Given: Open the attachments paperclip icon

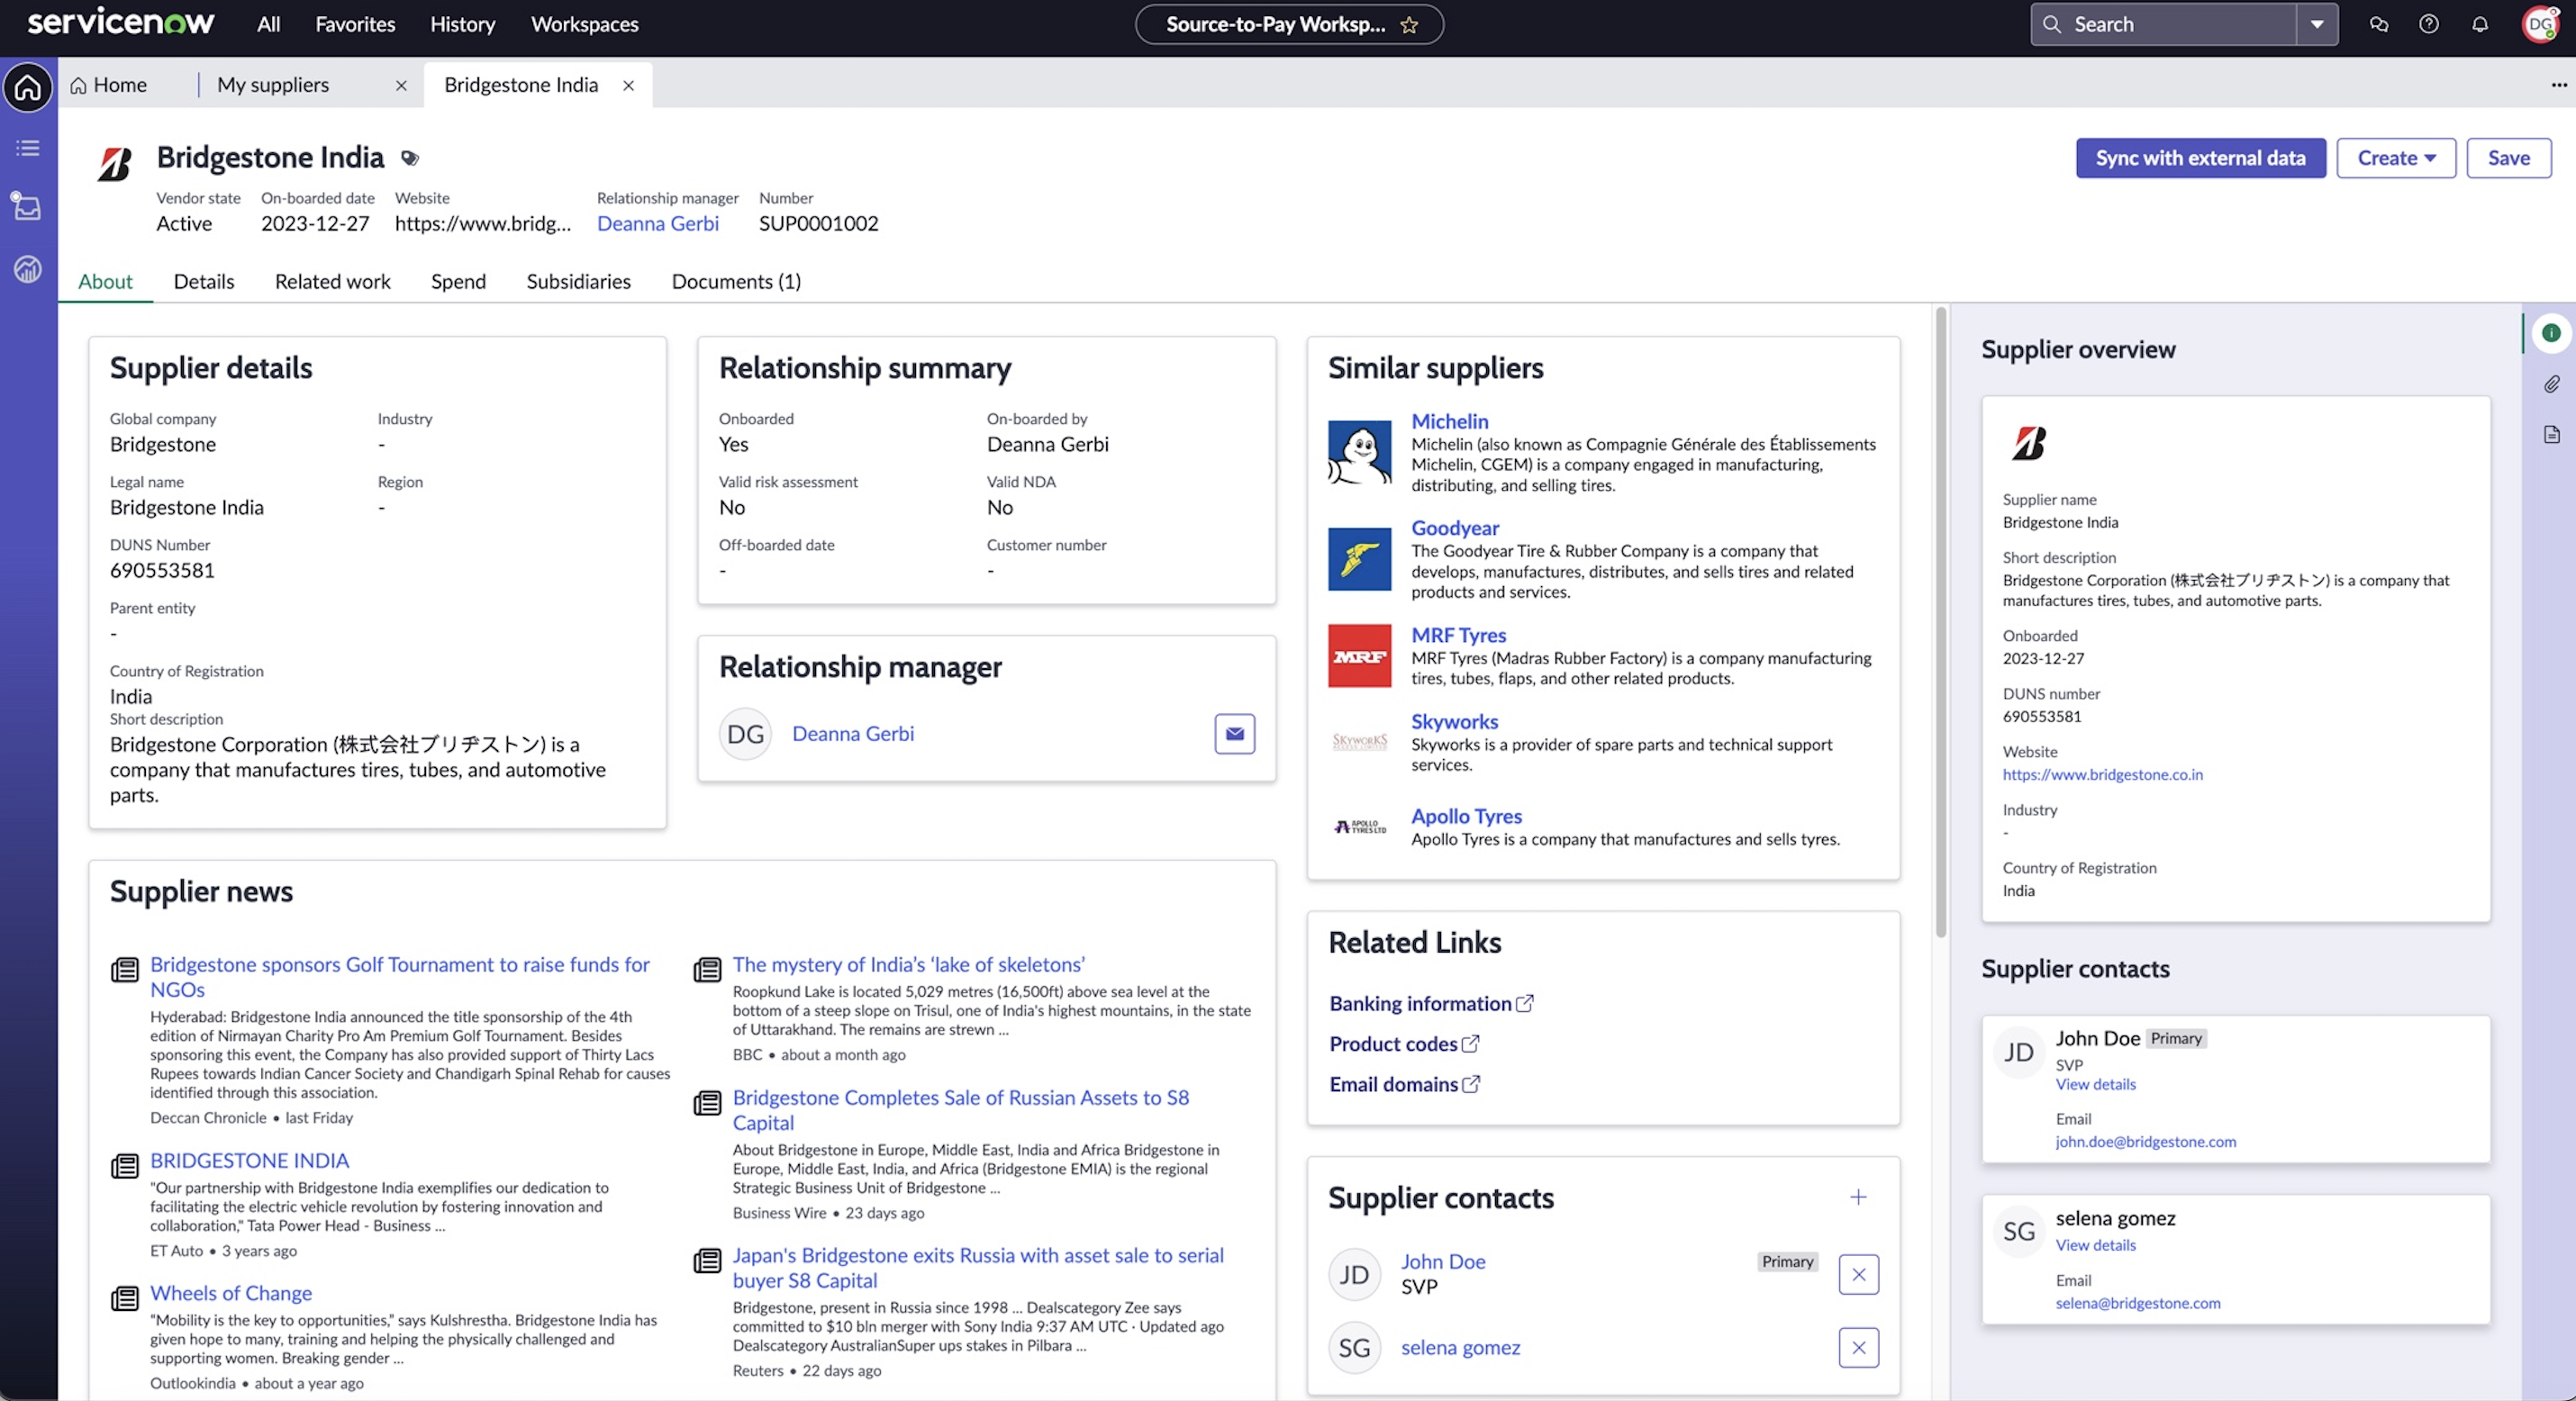Looking at the screenshot, I should point(2551,384).
